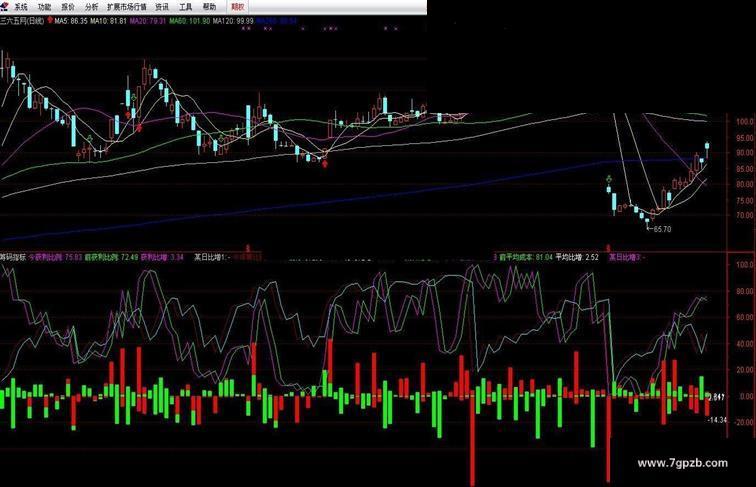Click the -14.34 value on indicator axis

pyautogui.click(x=717, y=420)
